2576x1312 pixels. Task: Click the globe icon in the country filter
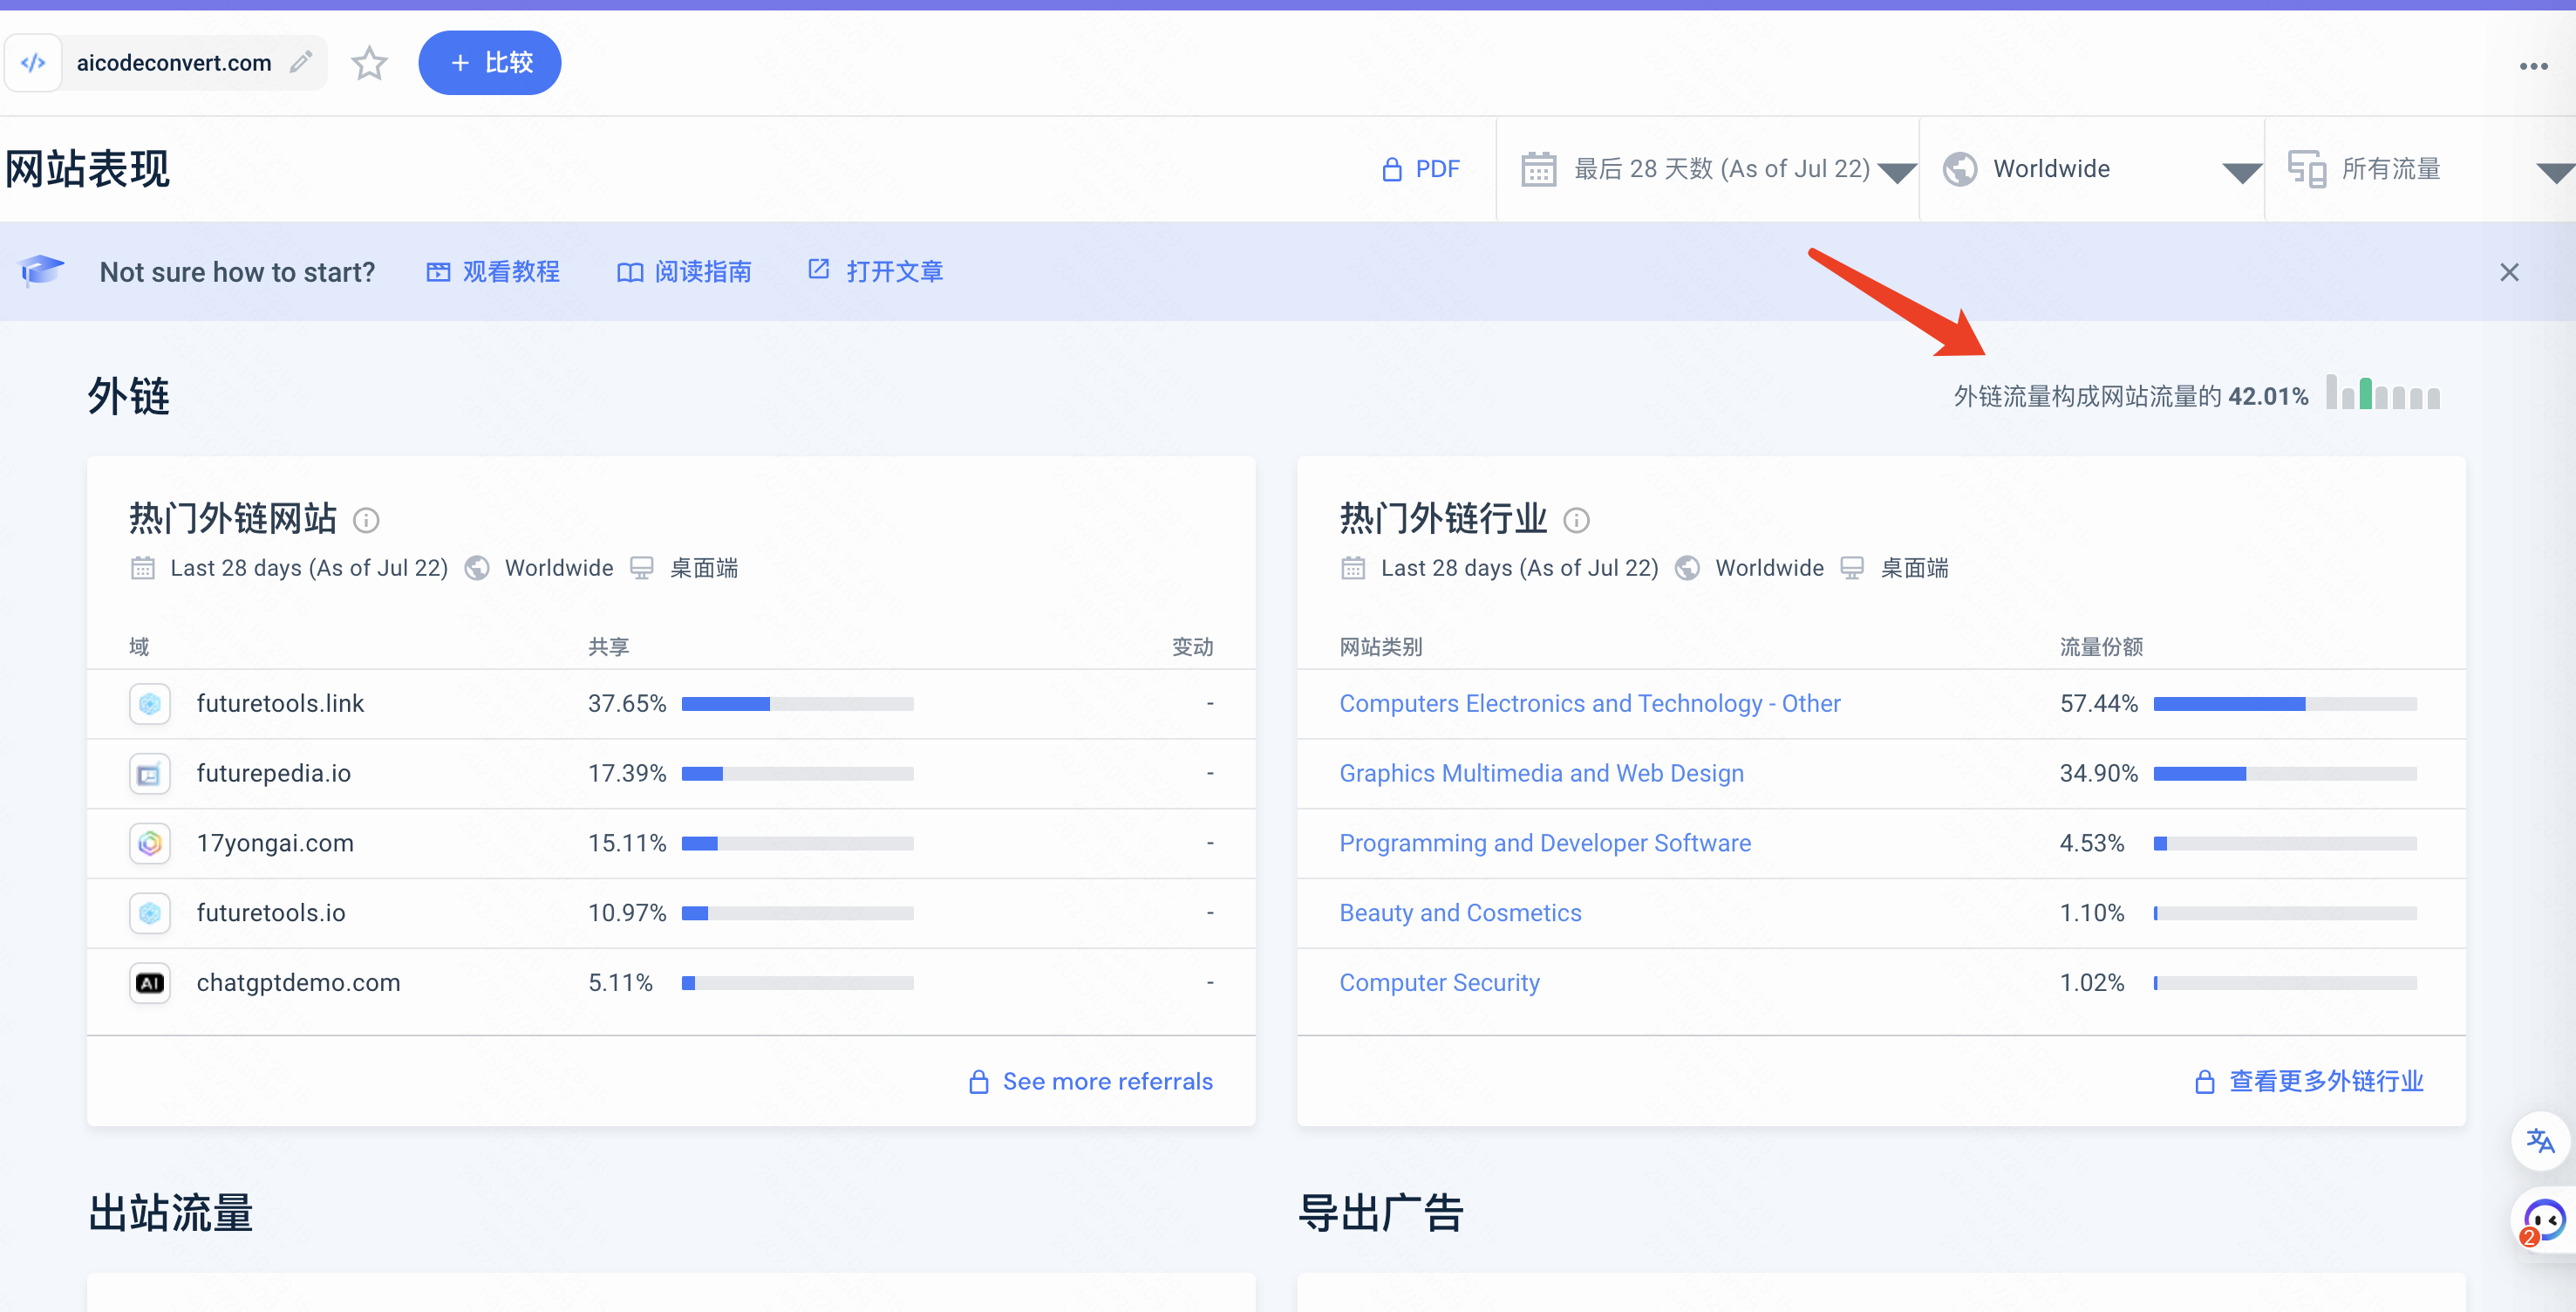(1959, 169)
